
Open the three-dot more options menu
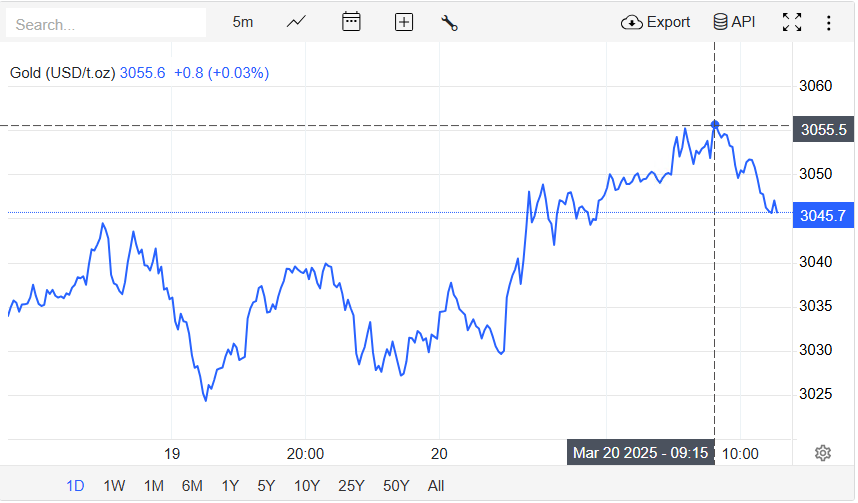coord(828,22)
